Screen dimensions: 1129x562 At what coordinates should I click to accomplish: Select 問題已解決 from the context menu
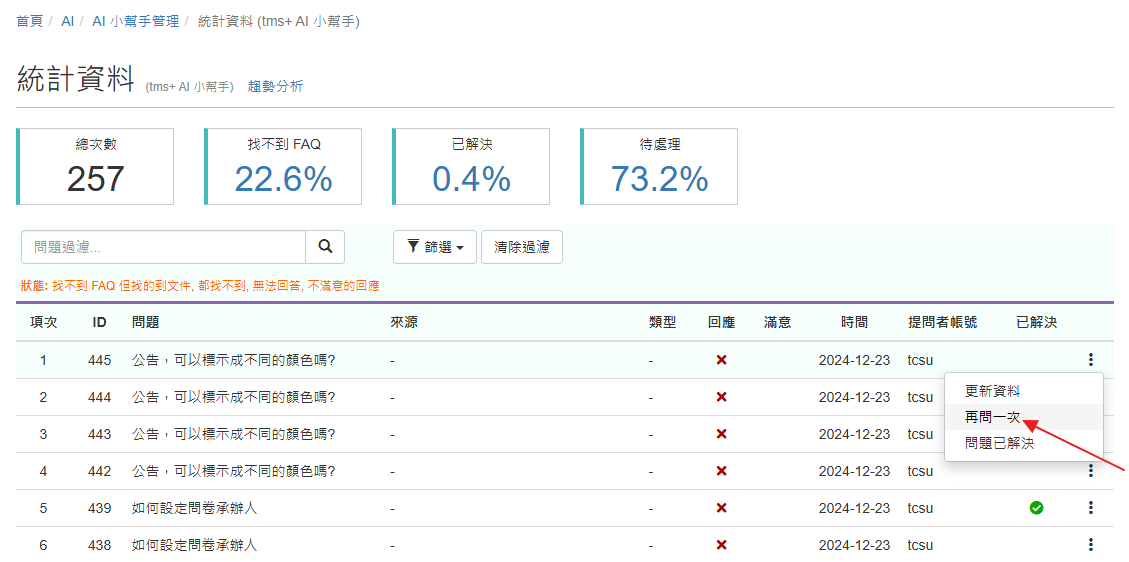[999, 443]
